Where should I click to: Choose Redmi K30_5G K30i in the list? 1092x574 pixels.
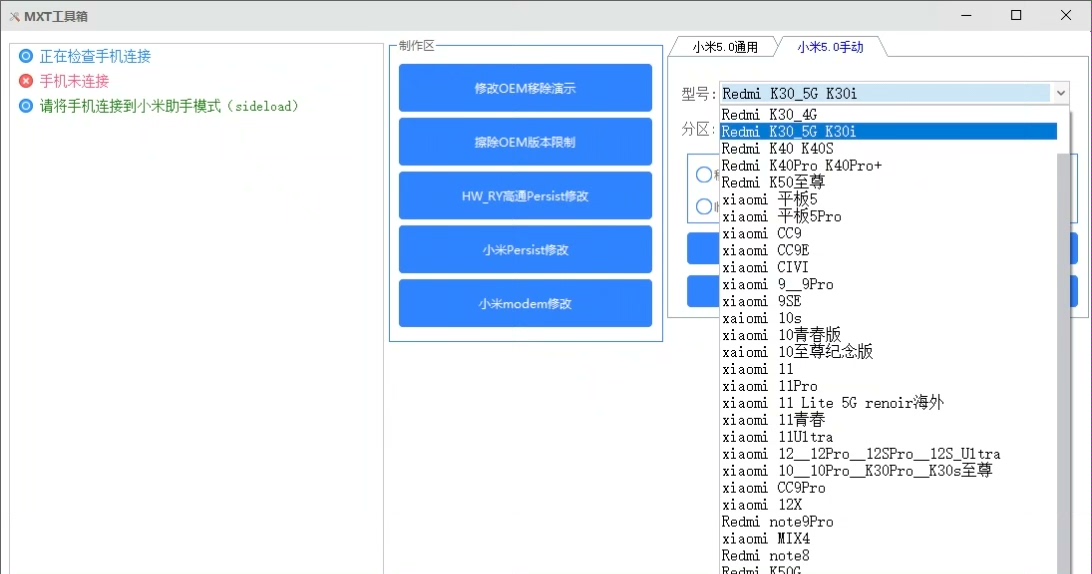coord(889,131)
